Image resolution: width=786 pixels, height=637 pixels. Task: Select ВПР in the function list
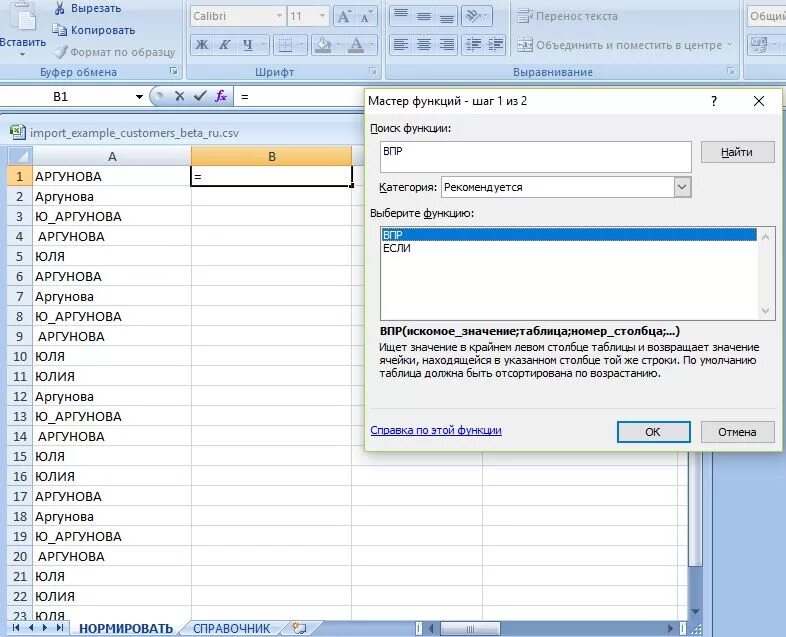coord(568,235)
